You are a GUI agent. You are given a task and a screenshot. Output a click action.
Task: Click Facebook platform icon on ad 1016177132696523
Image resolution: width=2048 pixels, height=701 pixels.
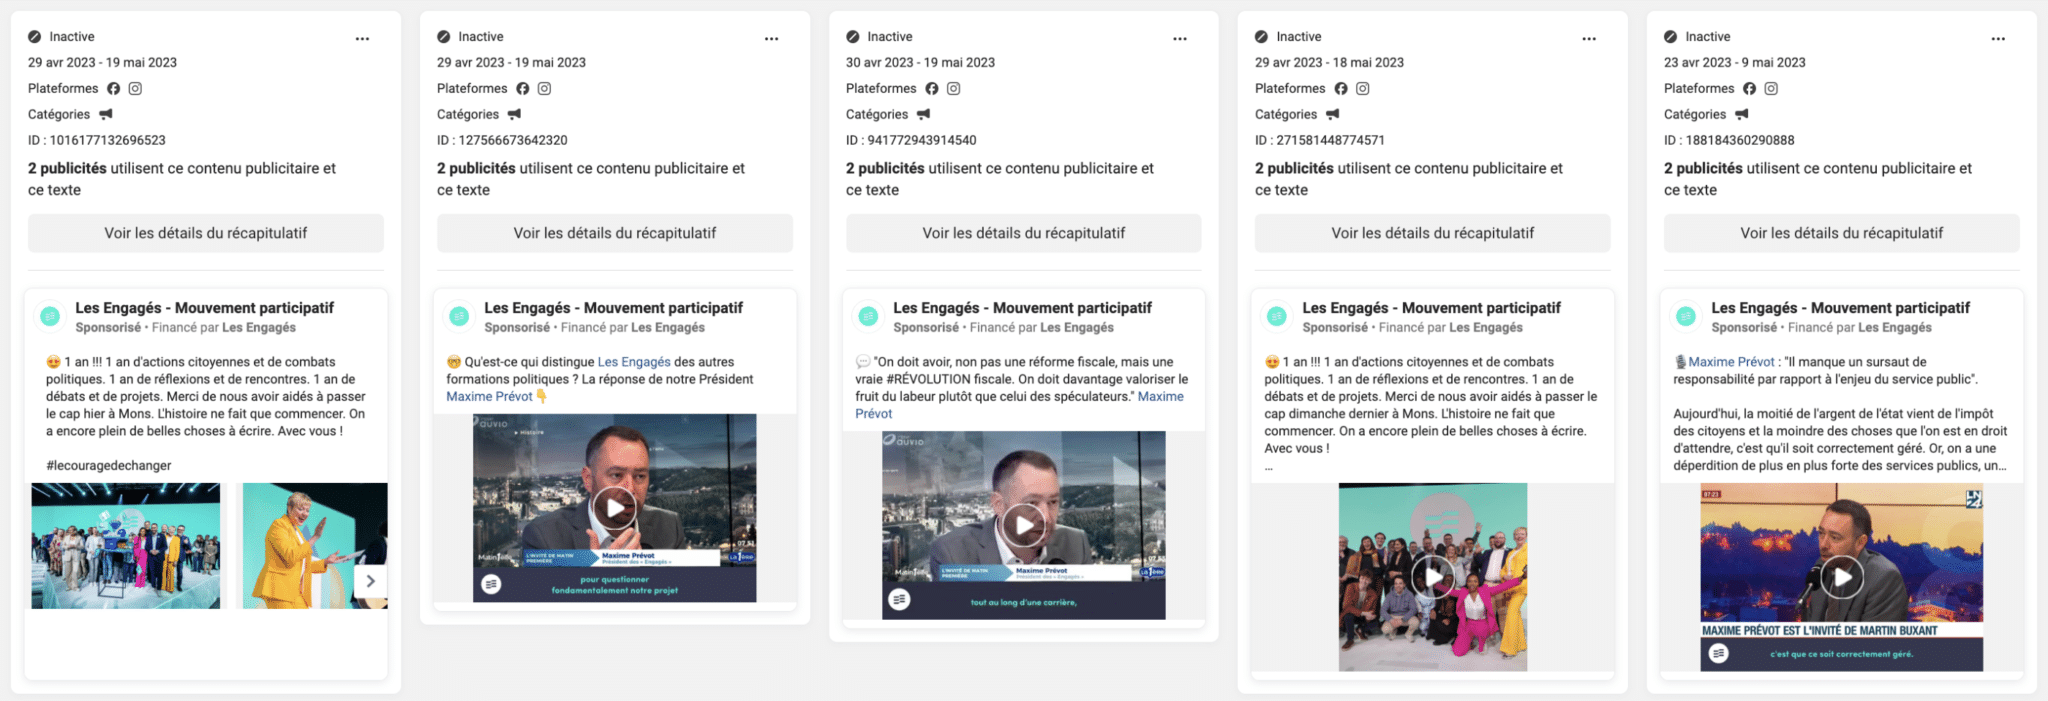point(113,89)
